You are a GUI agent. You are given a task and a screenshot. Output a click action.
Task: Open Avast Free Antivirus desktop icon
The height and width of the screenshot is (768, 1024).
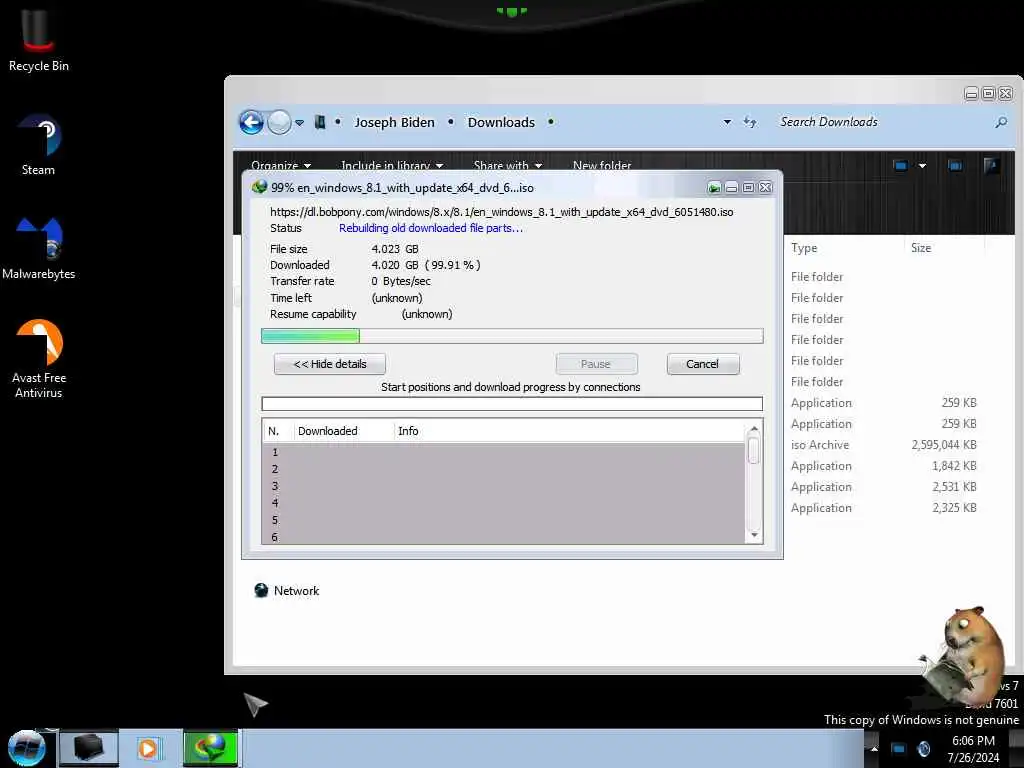(x=39, y=359)
